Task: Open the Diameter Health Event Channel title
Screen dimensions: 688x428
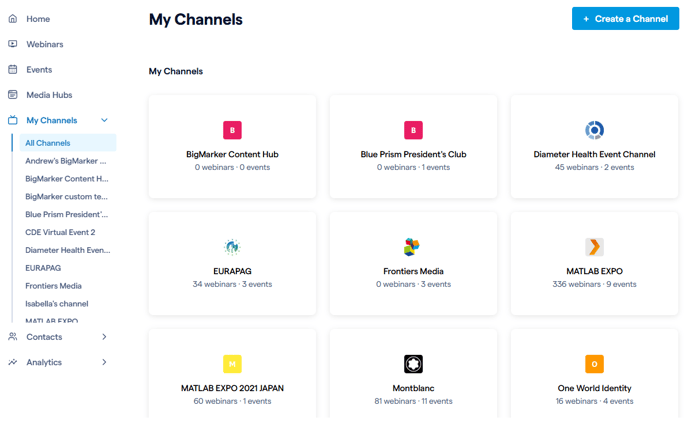Action: pyautogui.click(x=595, y=154)
